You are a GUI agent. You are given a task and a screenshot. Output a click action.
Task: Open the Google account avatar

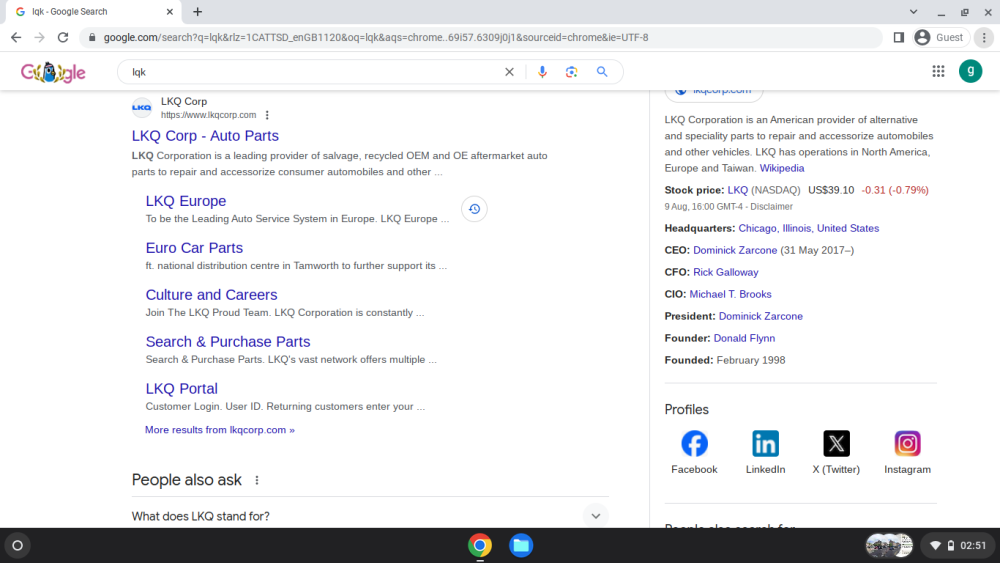971,71
